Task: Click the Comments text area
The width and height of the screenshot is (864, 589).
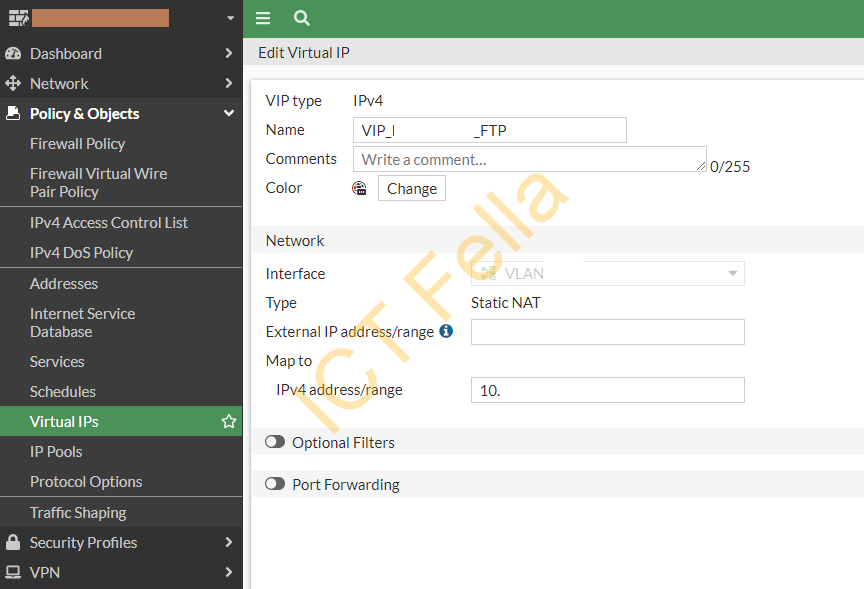Action: tap(530, 159)
